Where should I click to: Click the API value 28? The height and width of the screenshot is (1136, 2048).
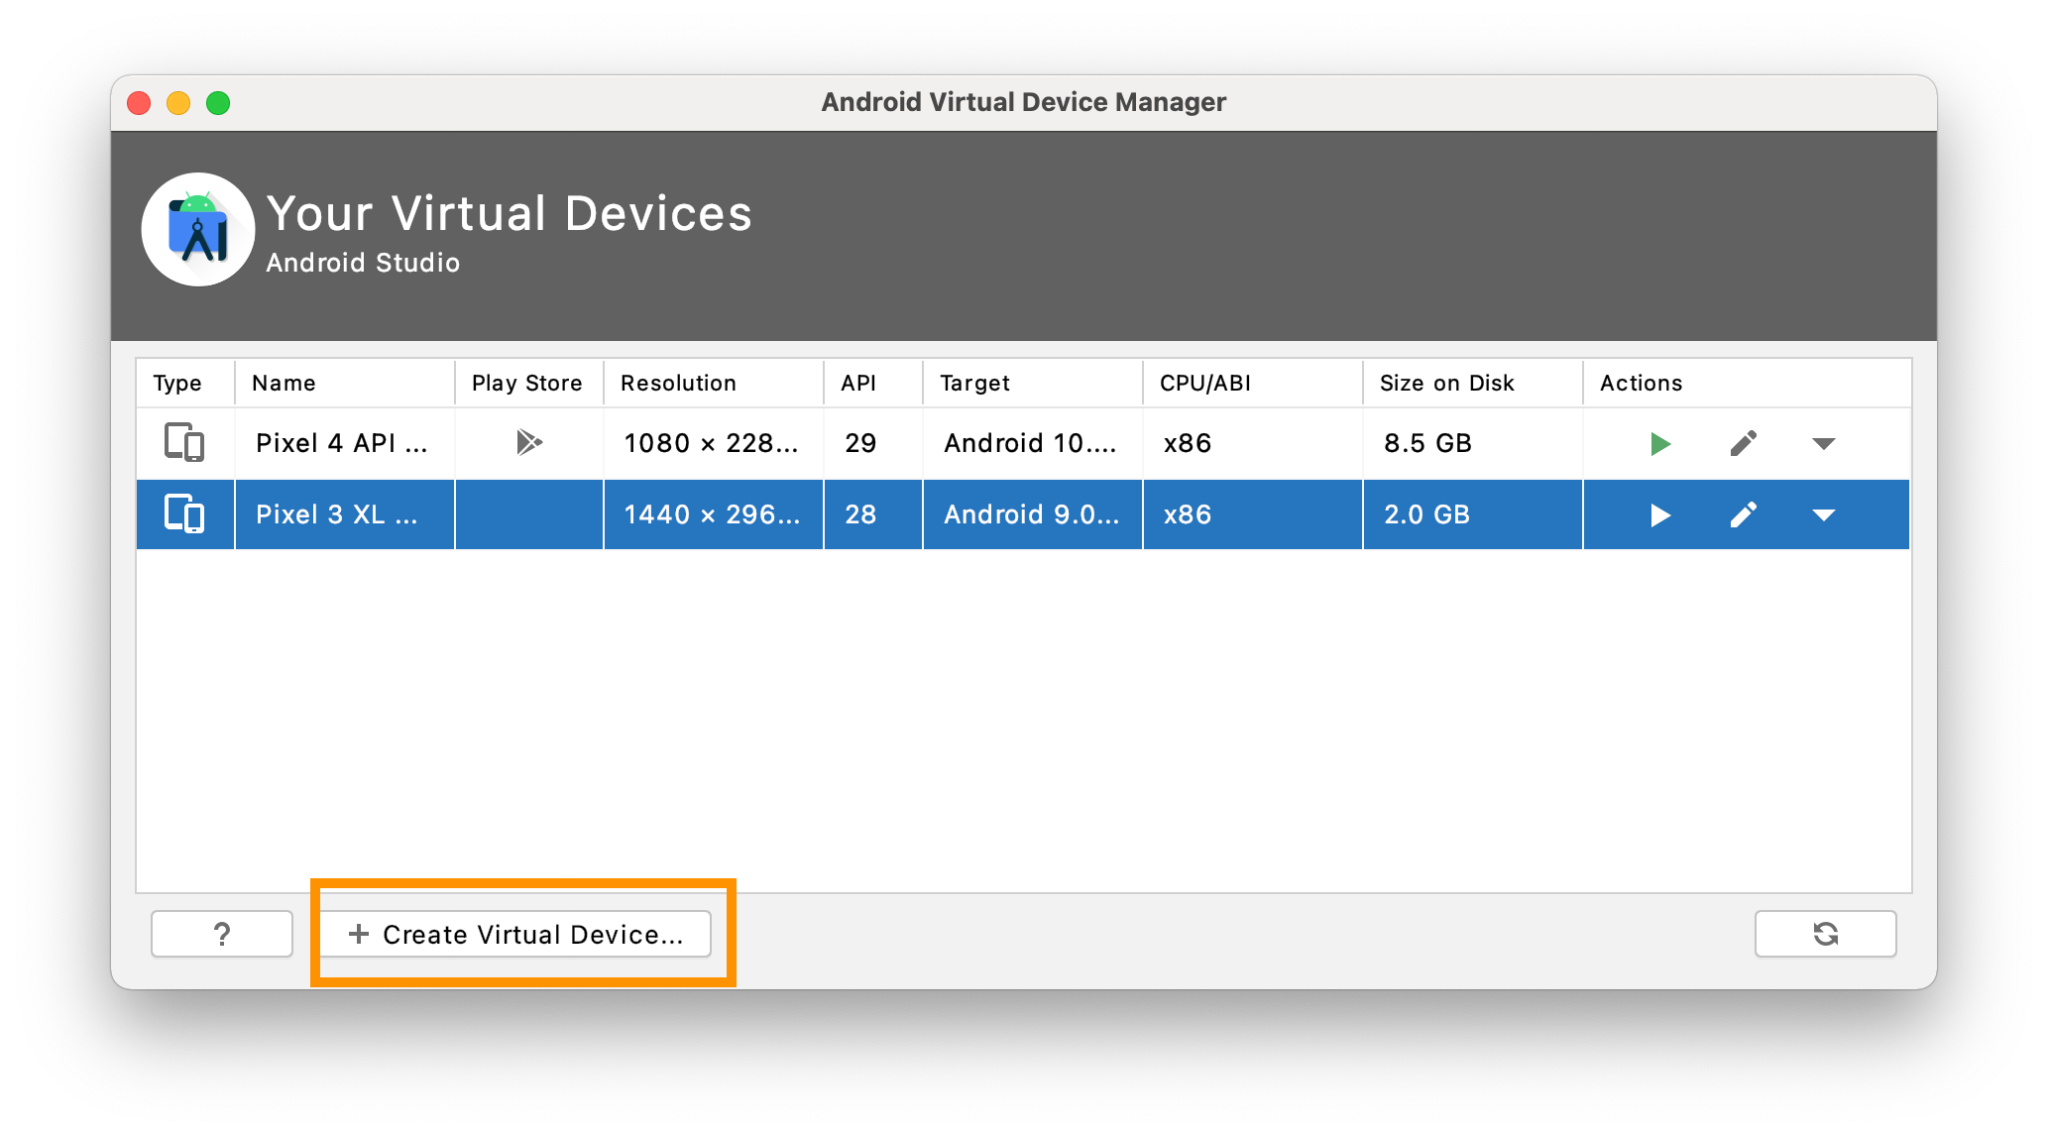(873, 515)
